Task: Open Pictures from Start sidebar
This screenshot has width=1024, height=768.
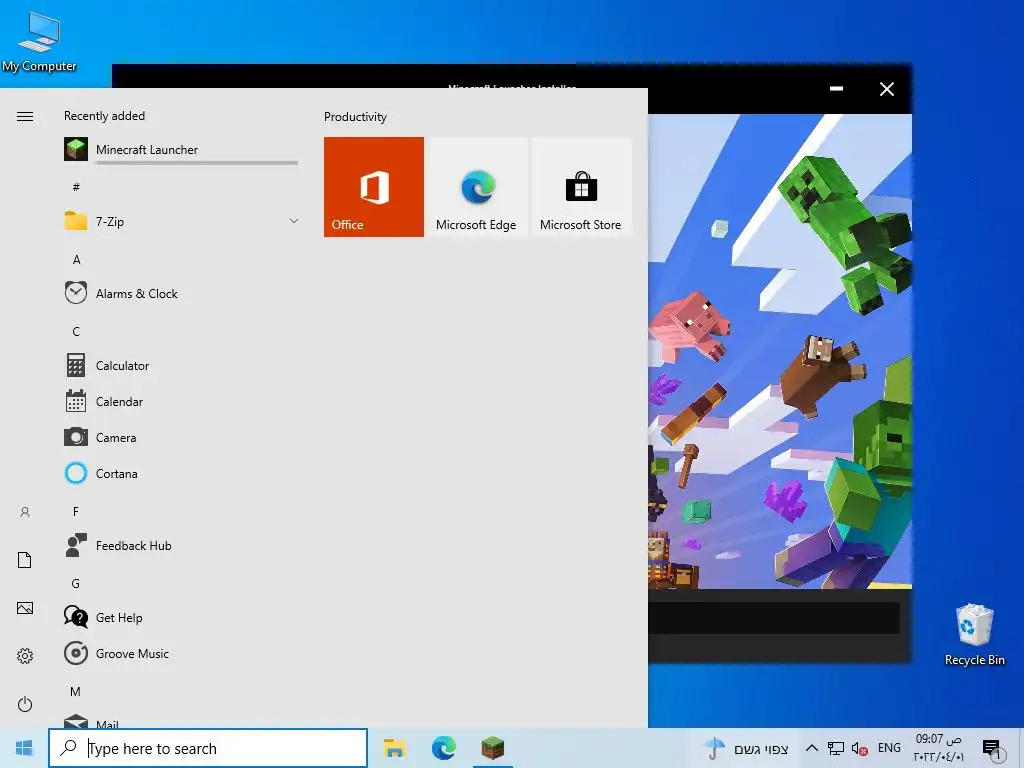Action: [25, 608]
